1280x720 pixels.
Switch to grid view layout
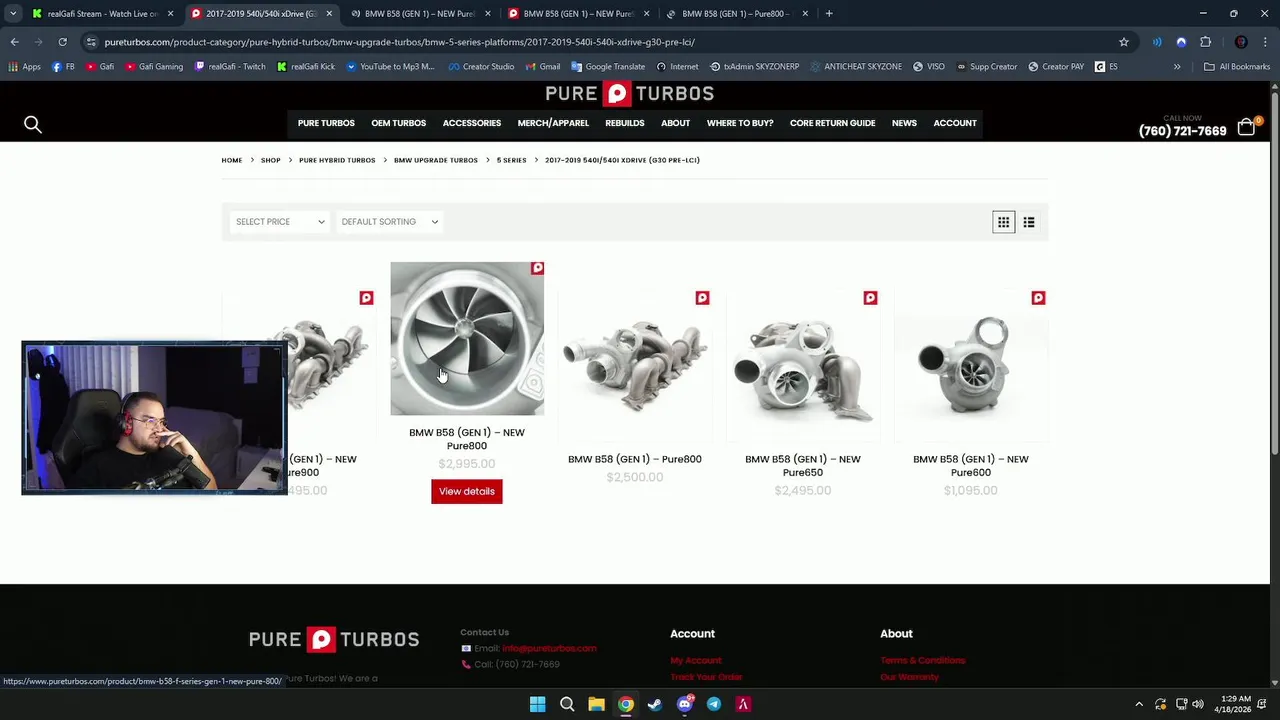pos(1003,222)
